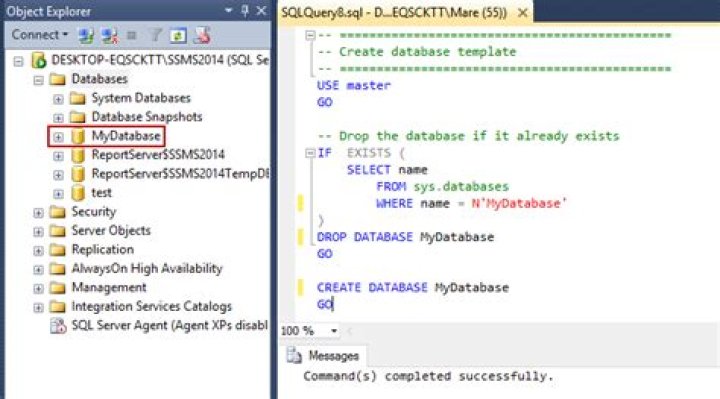
Task: Expand the Database Snapshots folder
Action: pyautogui.click(x=58, y=118)
